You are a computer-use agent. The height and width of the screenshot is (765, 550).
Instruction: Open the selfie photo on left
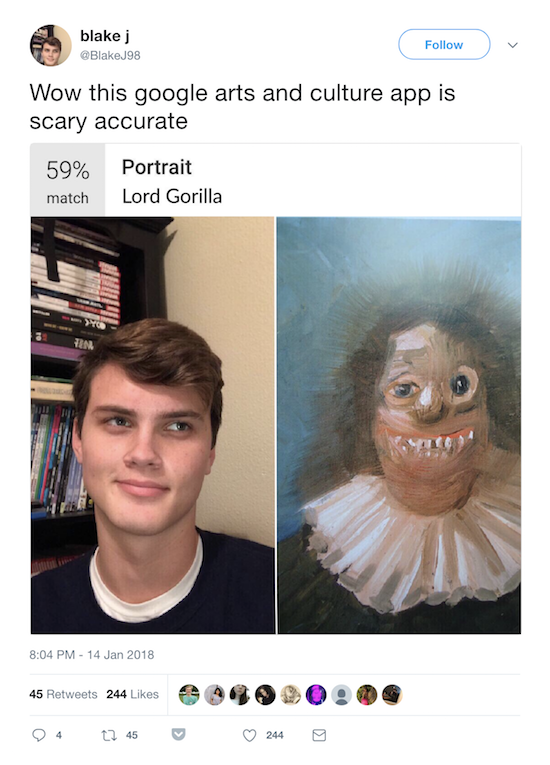[x=153, y=425]
